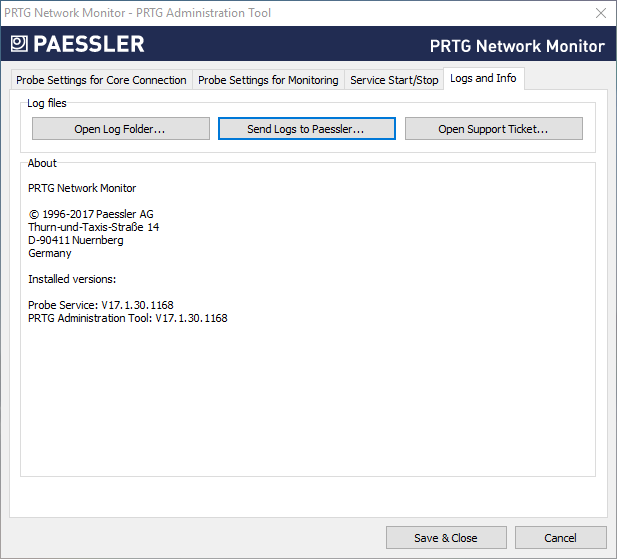Click the window title bar text
This screenshot has width=617, height=559.
[137, 13]
